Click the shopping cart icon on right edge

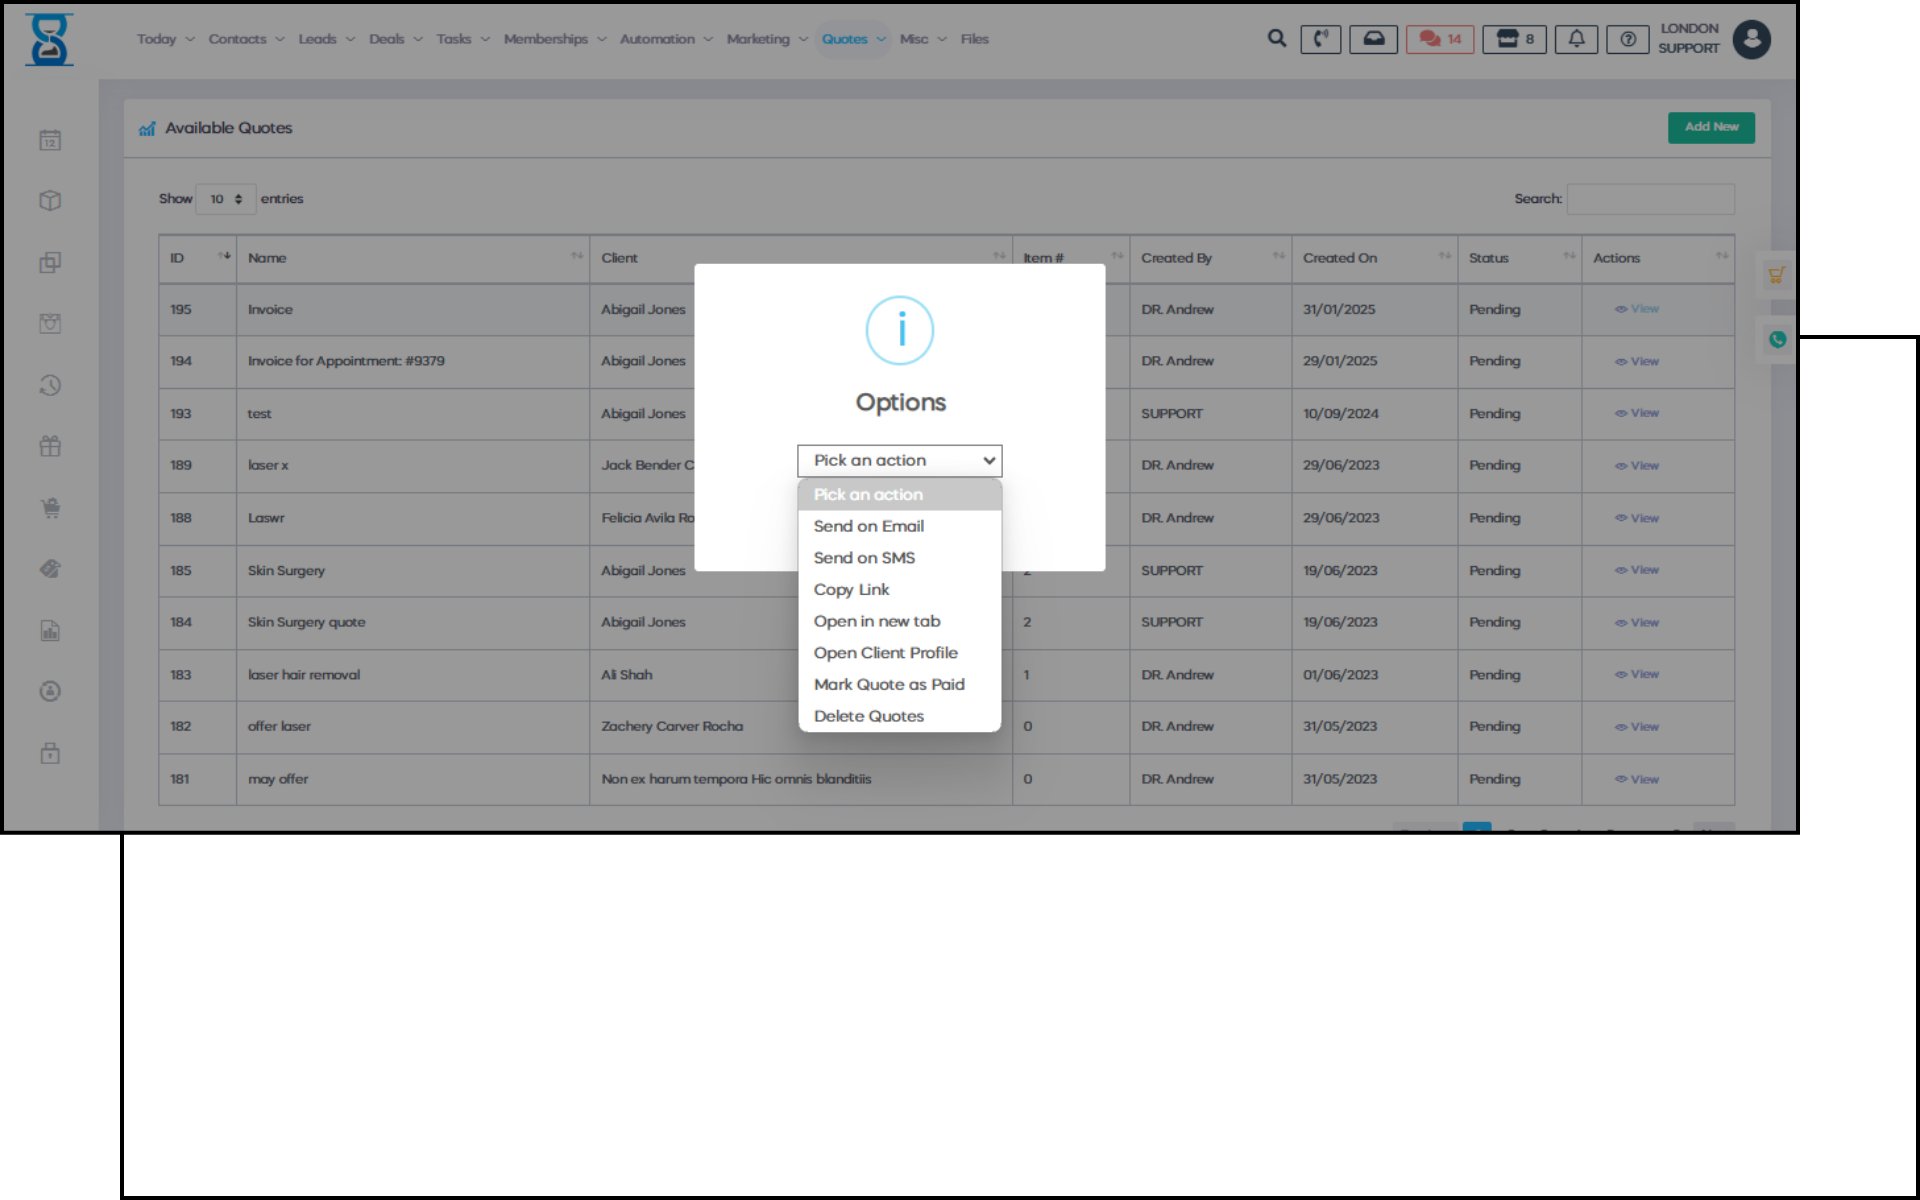click(1776, 275)
